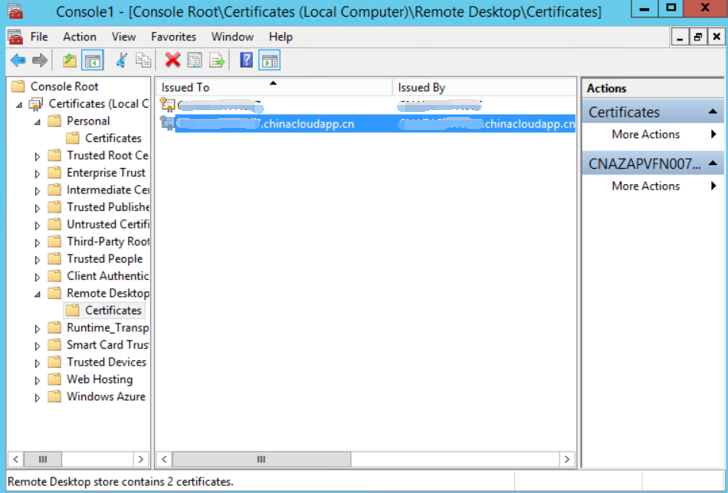Click the Copy toolbar icon
This screenshot has height=493, width=728.
coord(143,61)
